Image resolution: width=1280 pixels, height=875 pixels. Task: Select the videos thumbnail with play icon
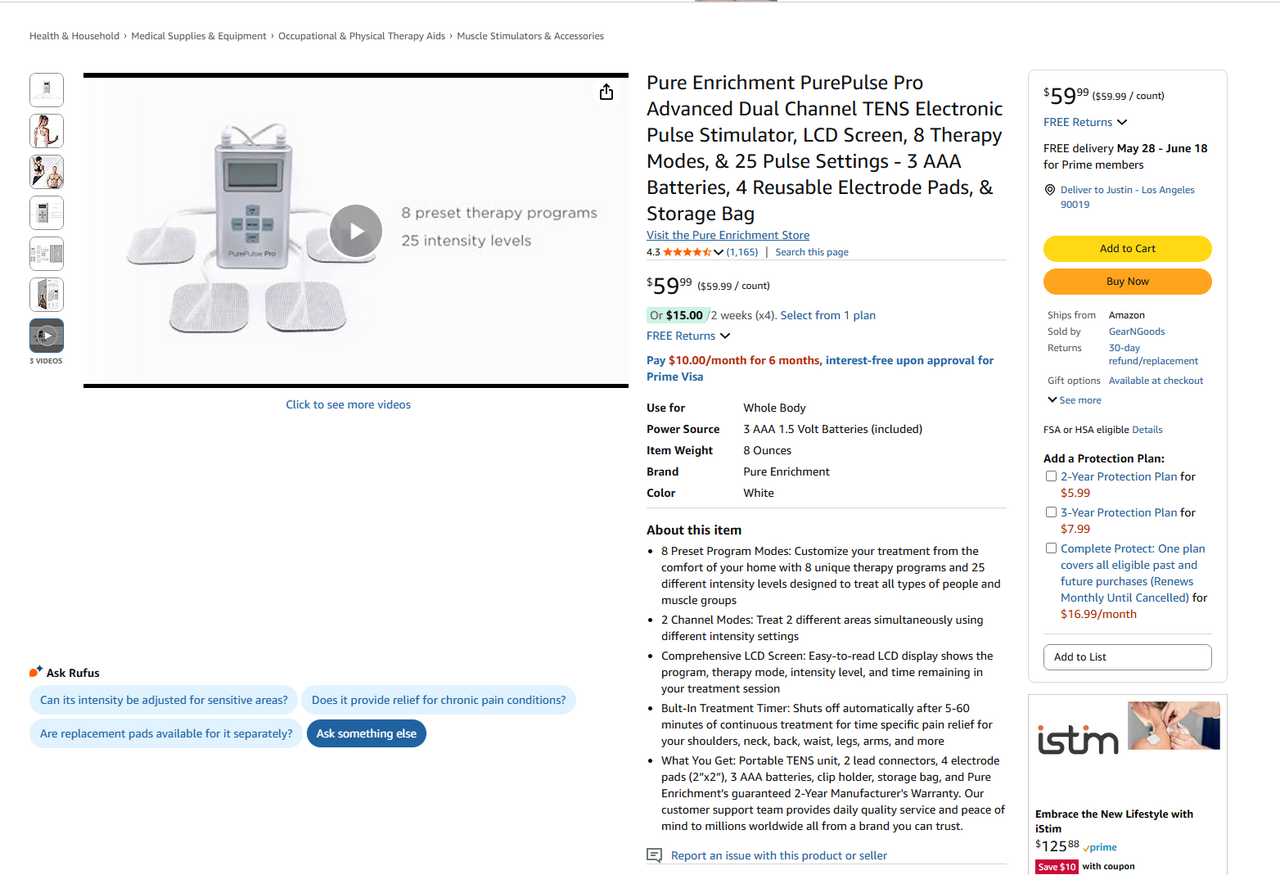click(47, 336)
